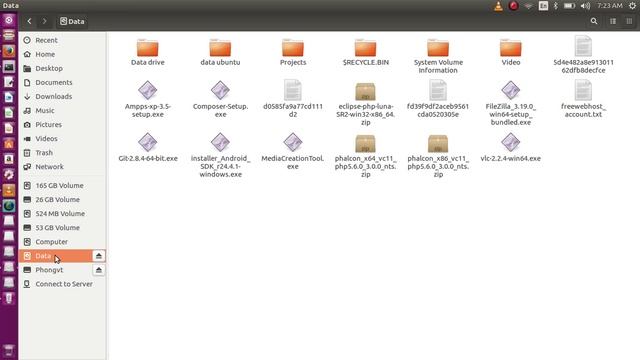Open the $RECYCLE.BIN folder
The height and width of the screenshot is (360, 640).
click(366, 52)
